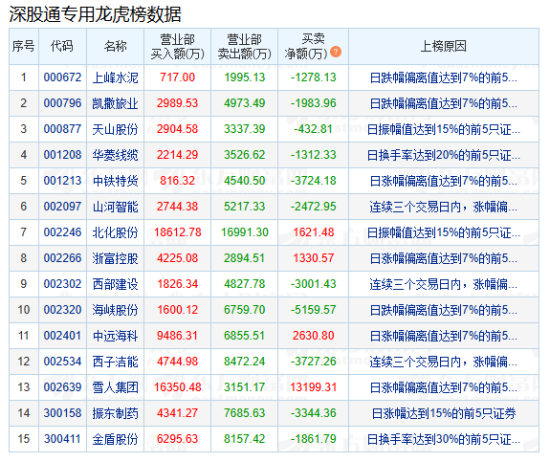The width and height of the screenshot is (550, 462).
Task: Open stock code 002320
Action: (62, 310)
